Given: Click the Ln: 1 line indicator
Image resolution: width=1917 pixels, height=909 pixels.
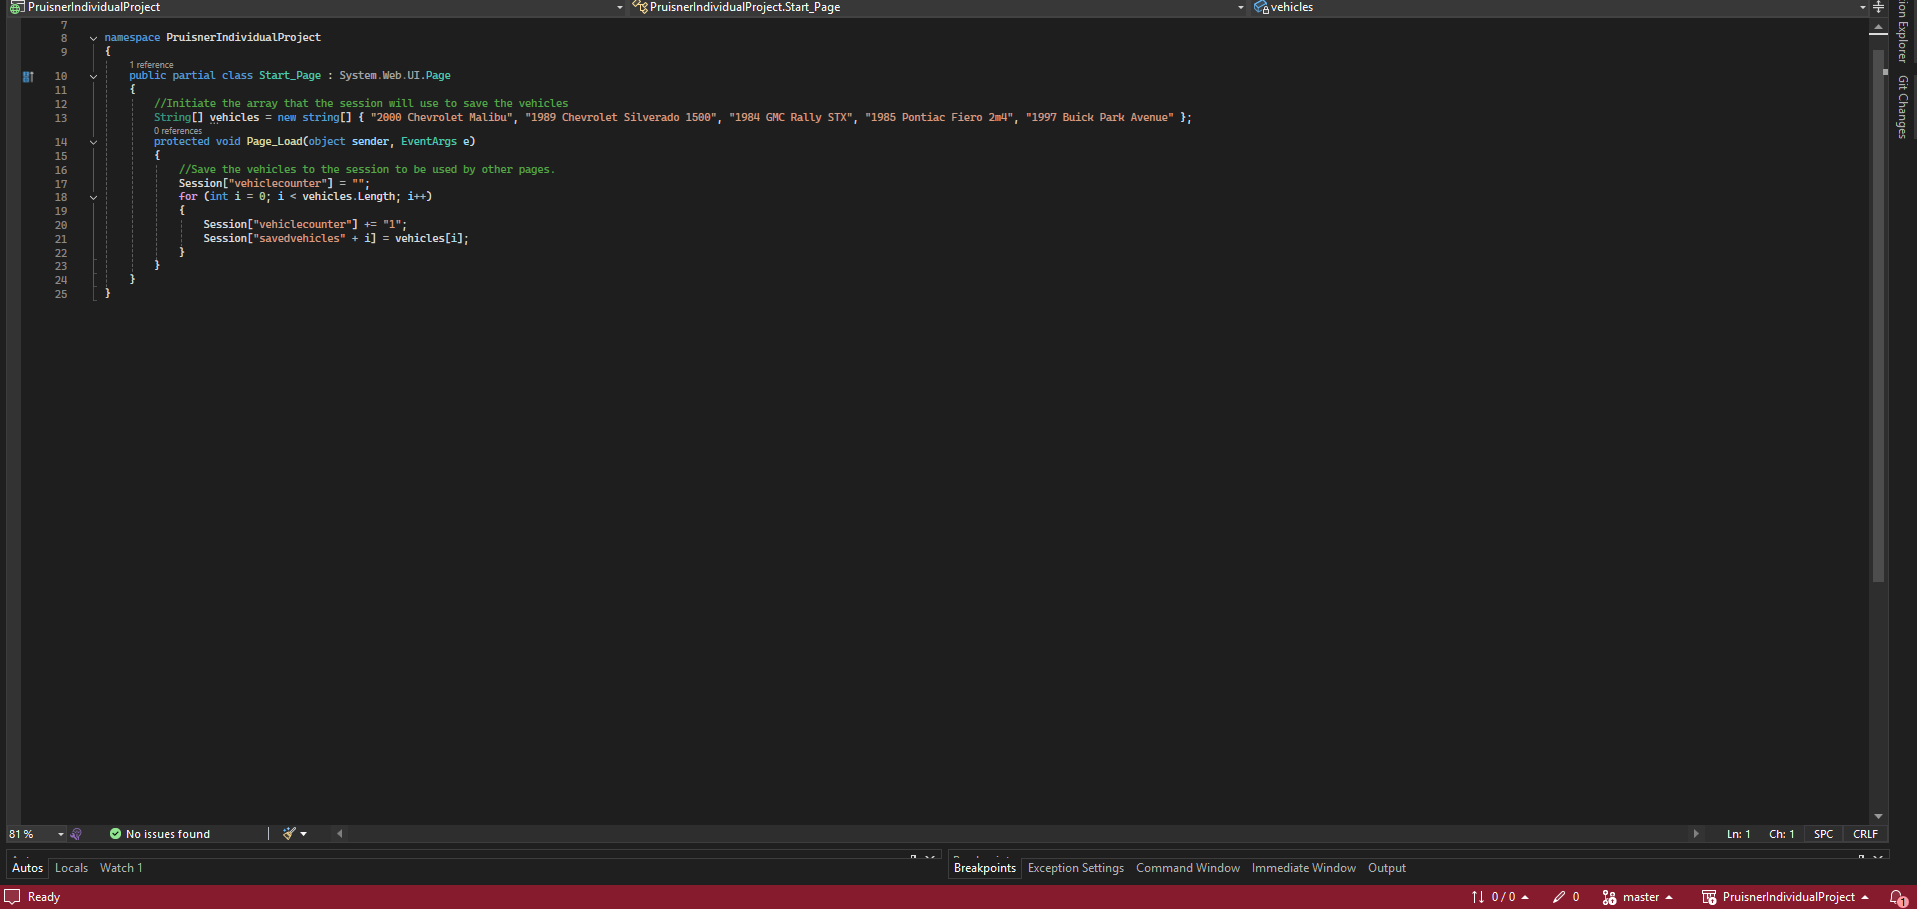Looking at the screenshot, I should click(1739, 834).
